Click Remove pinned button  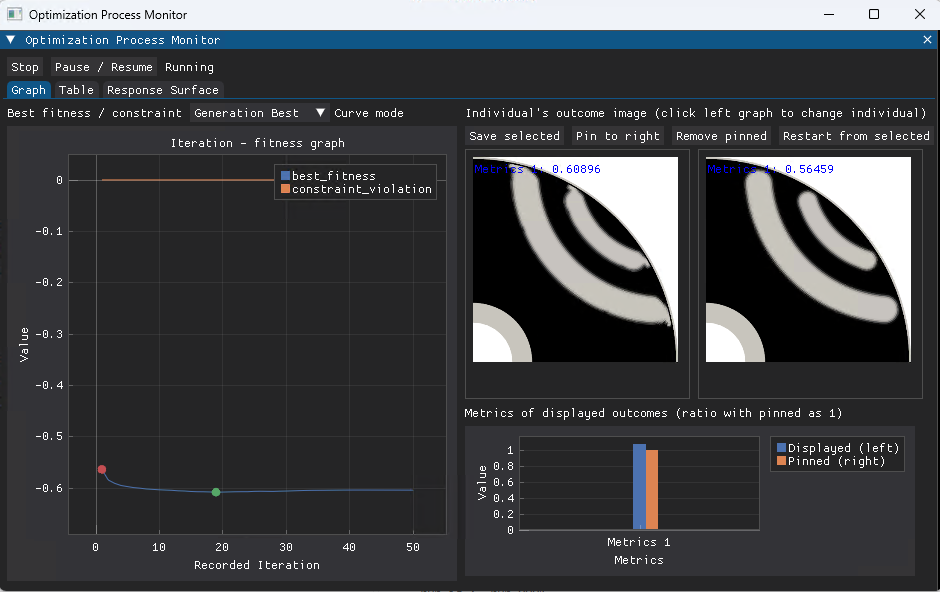coord(721,136)
